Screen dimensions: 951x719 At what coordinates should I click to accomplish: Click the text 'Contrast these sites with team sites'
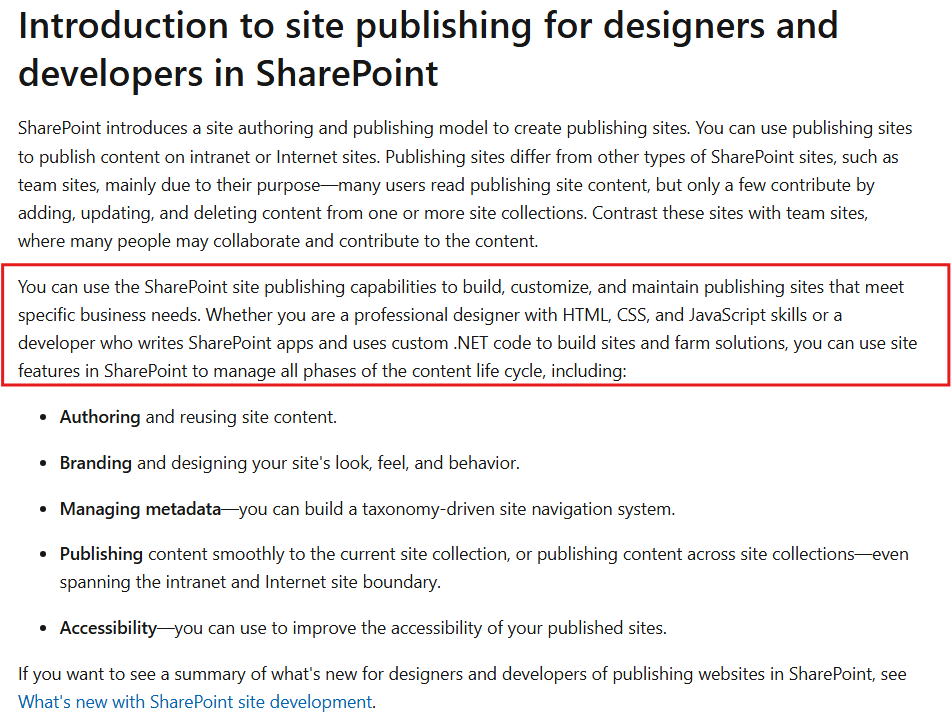[x=730, y=213]
